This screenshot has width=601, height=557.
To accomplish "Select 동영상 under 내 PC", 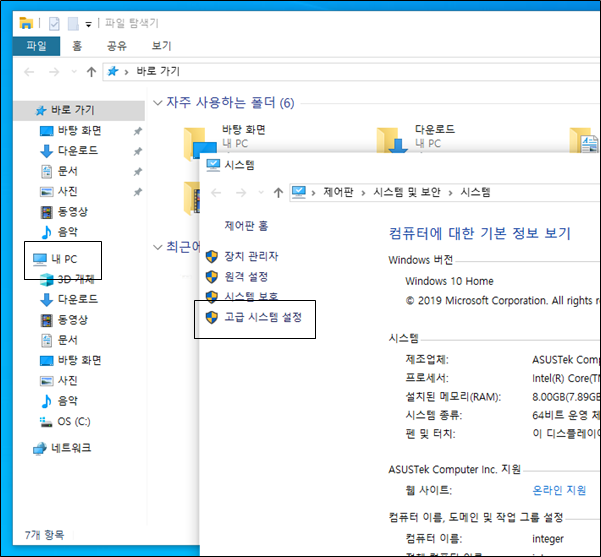I will pos(64,320).
